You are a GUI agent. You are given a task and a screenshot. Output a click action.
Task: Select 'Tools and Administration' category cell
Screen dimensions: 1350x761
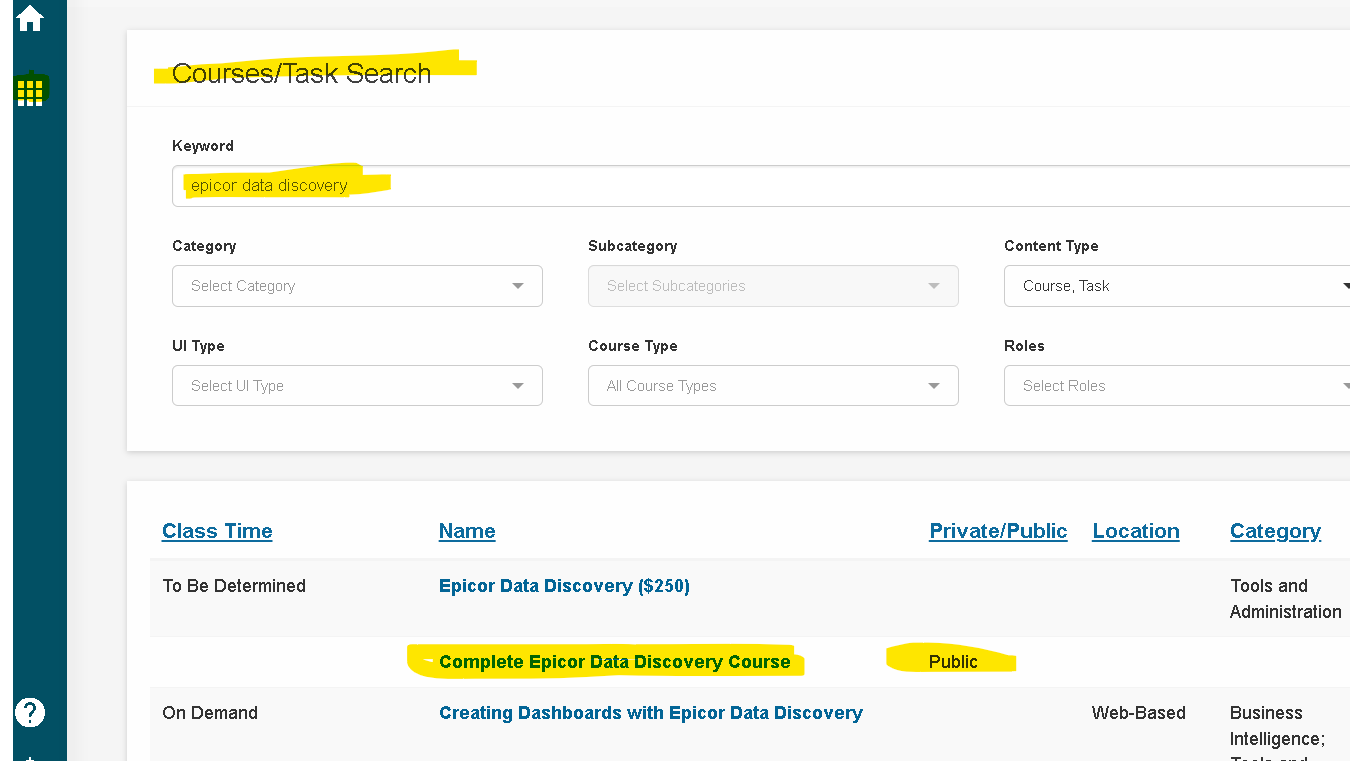click(1286, 599)
